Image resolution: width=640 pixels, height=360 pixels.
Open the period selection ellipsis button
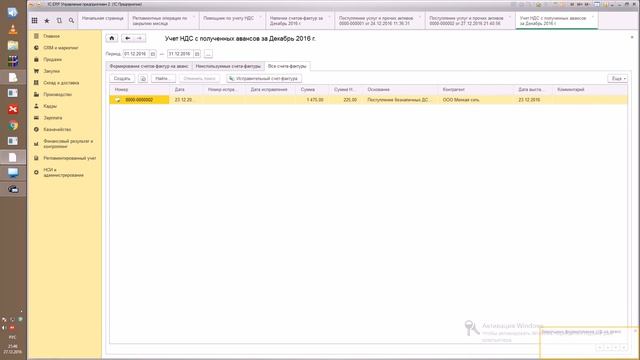point(208,54)
